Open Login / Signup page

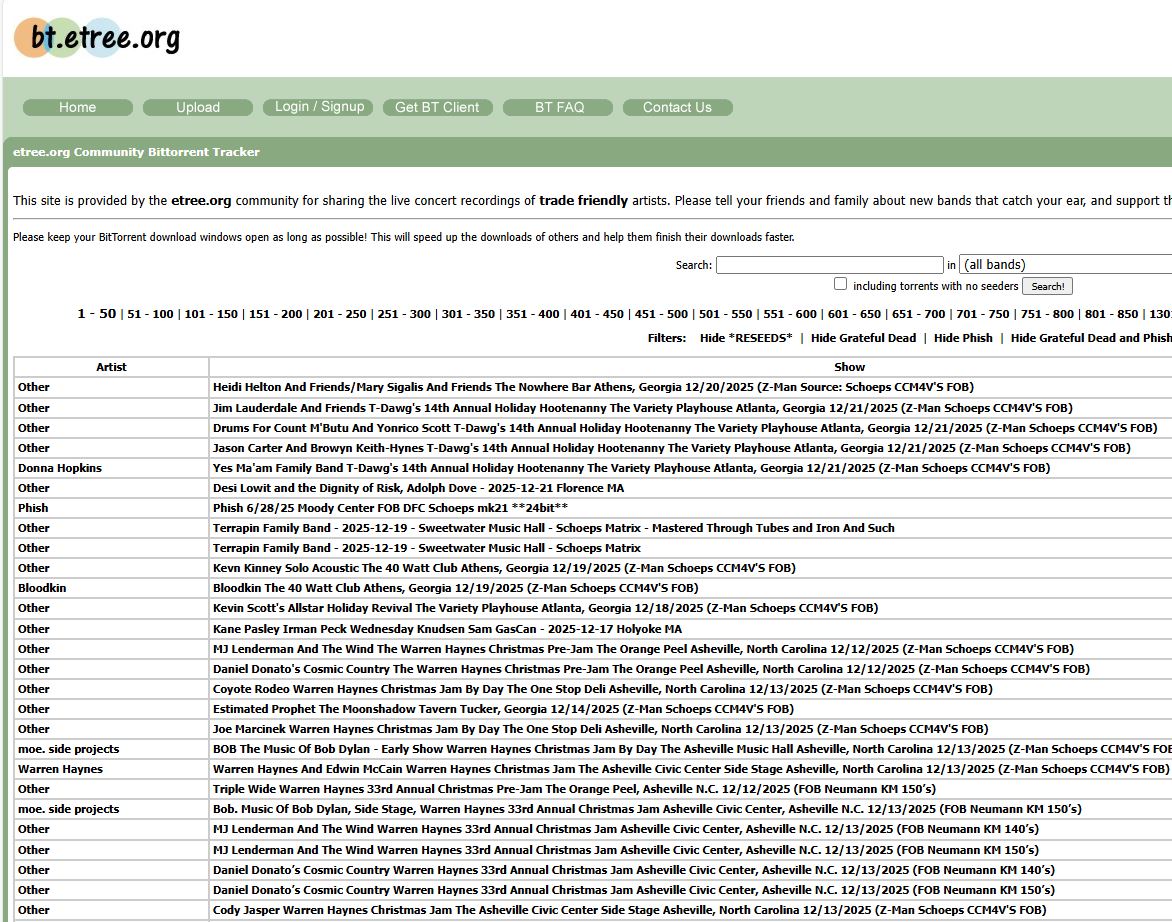click(319, 106)
